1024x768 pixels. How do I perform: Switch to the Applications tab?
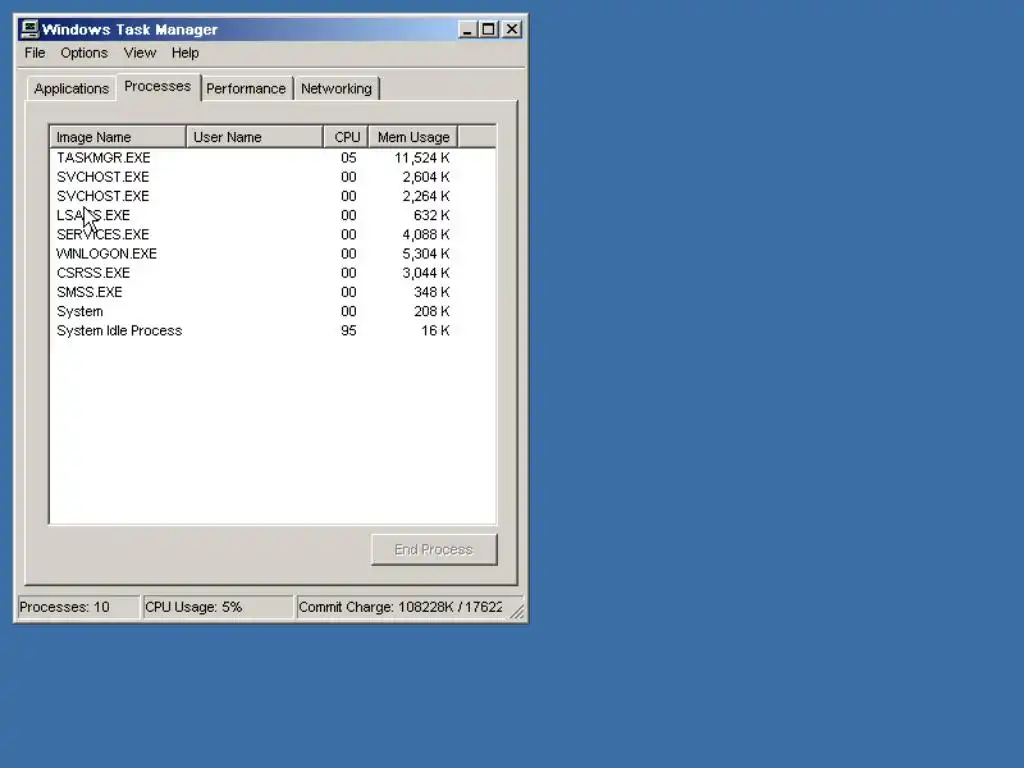pyautogui.click(x=71, y=89)
